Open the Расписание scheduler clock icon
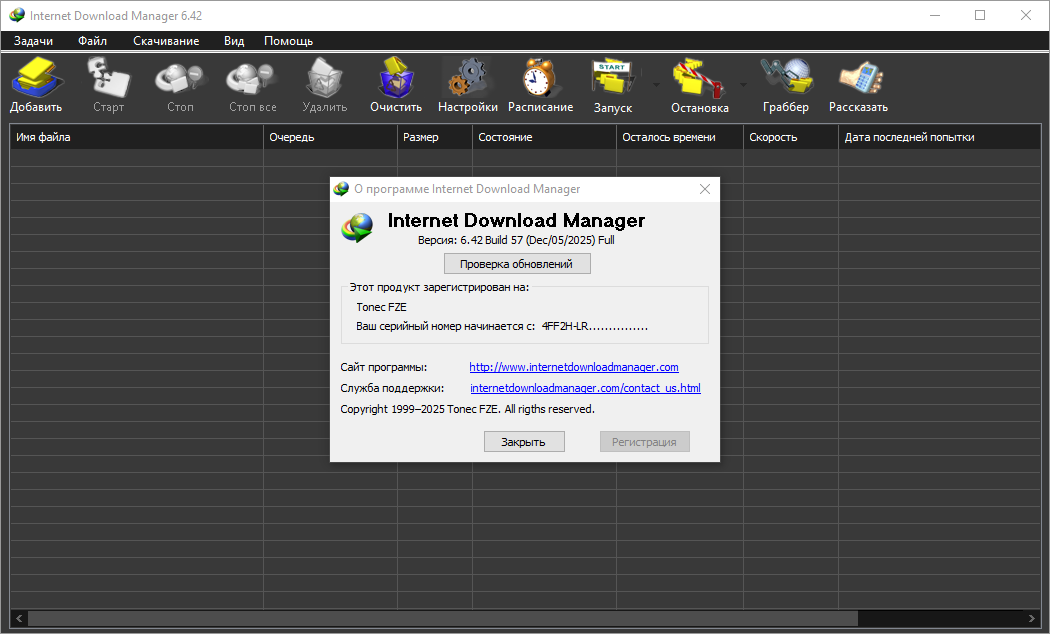 [540, 84]
